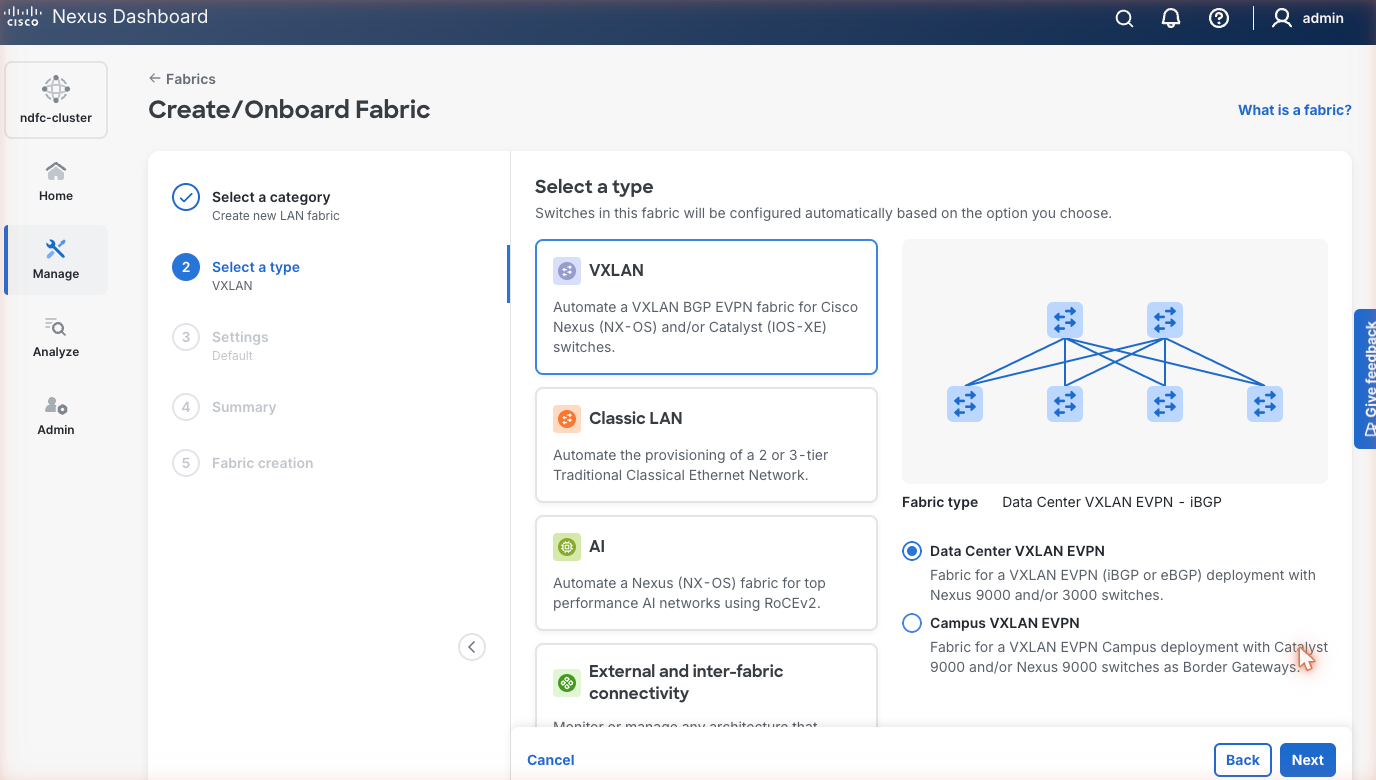
Task: Open the help question mark icon
Action: (x=1218, y=18)
